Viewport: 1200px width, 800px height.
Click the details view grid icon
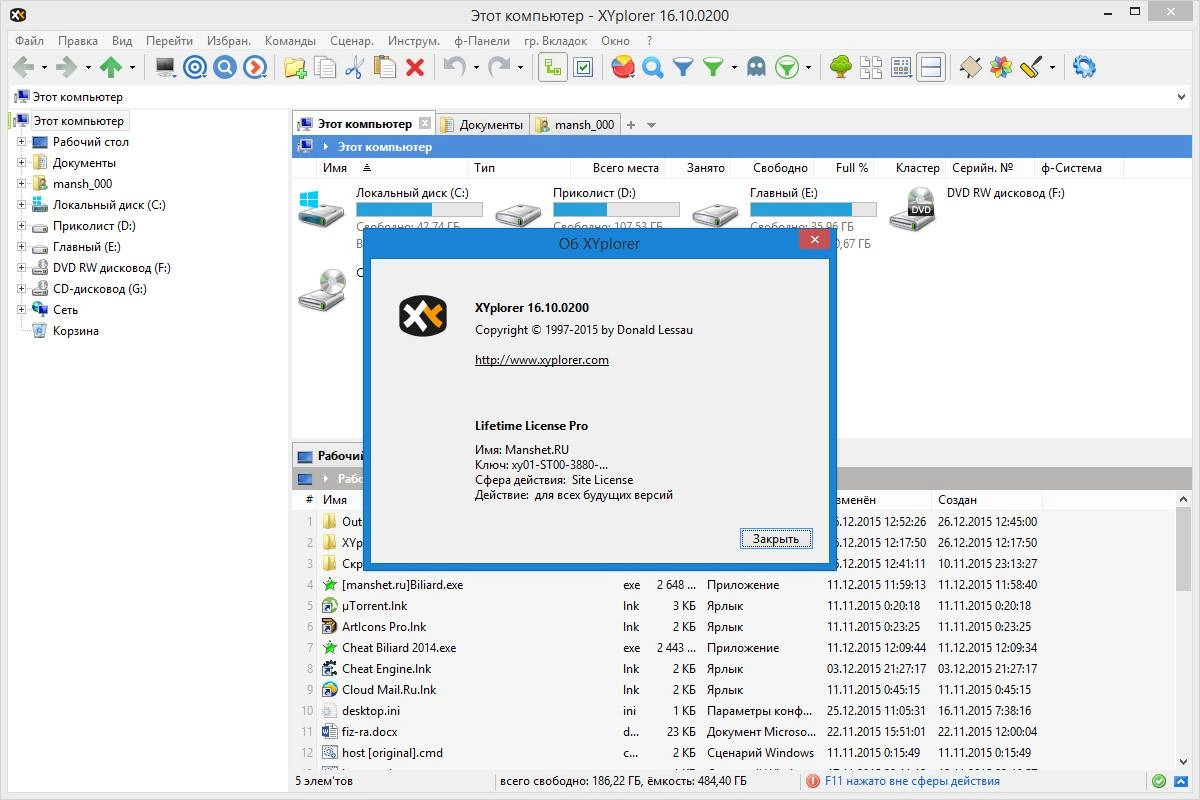[901, 67]
